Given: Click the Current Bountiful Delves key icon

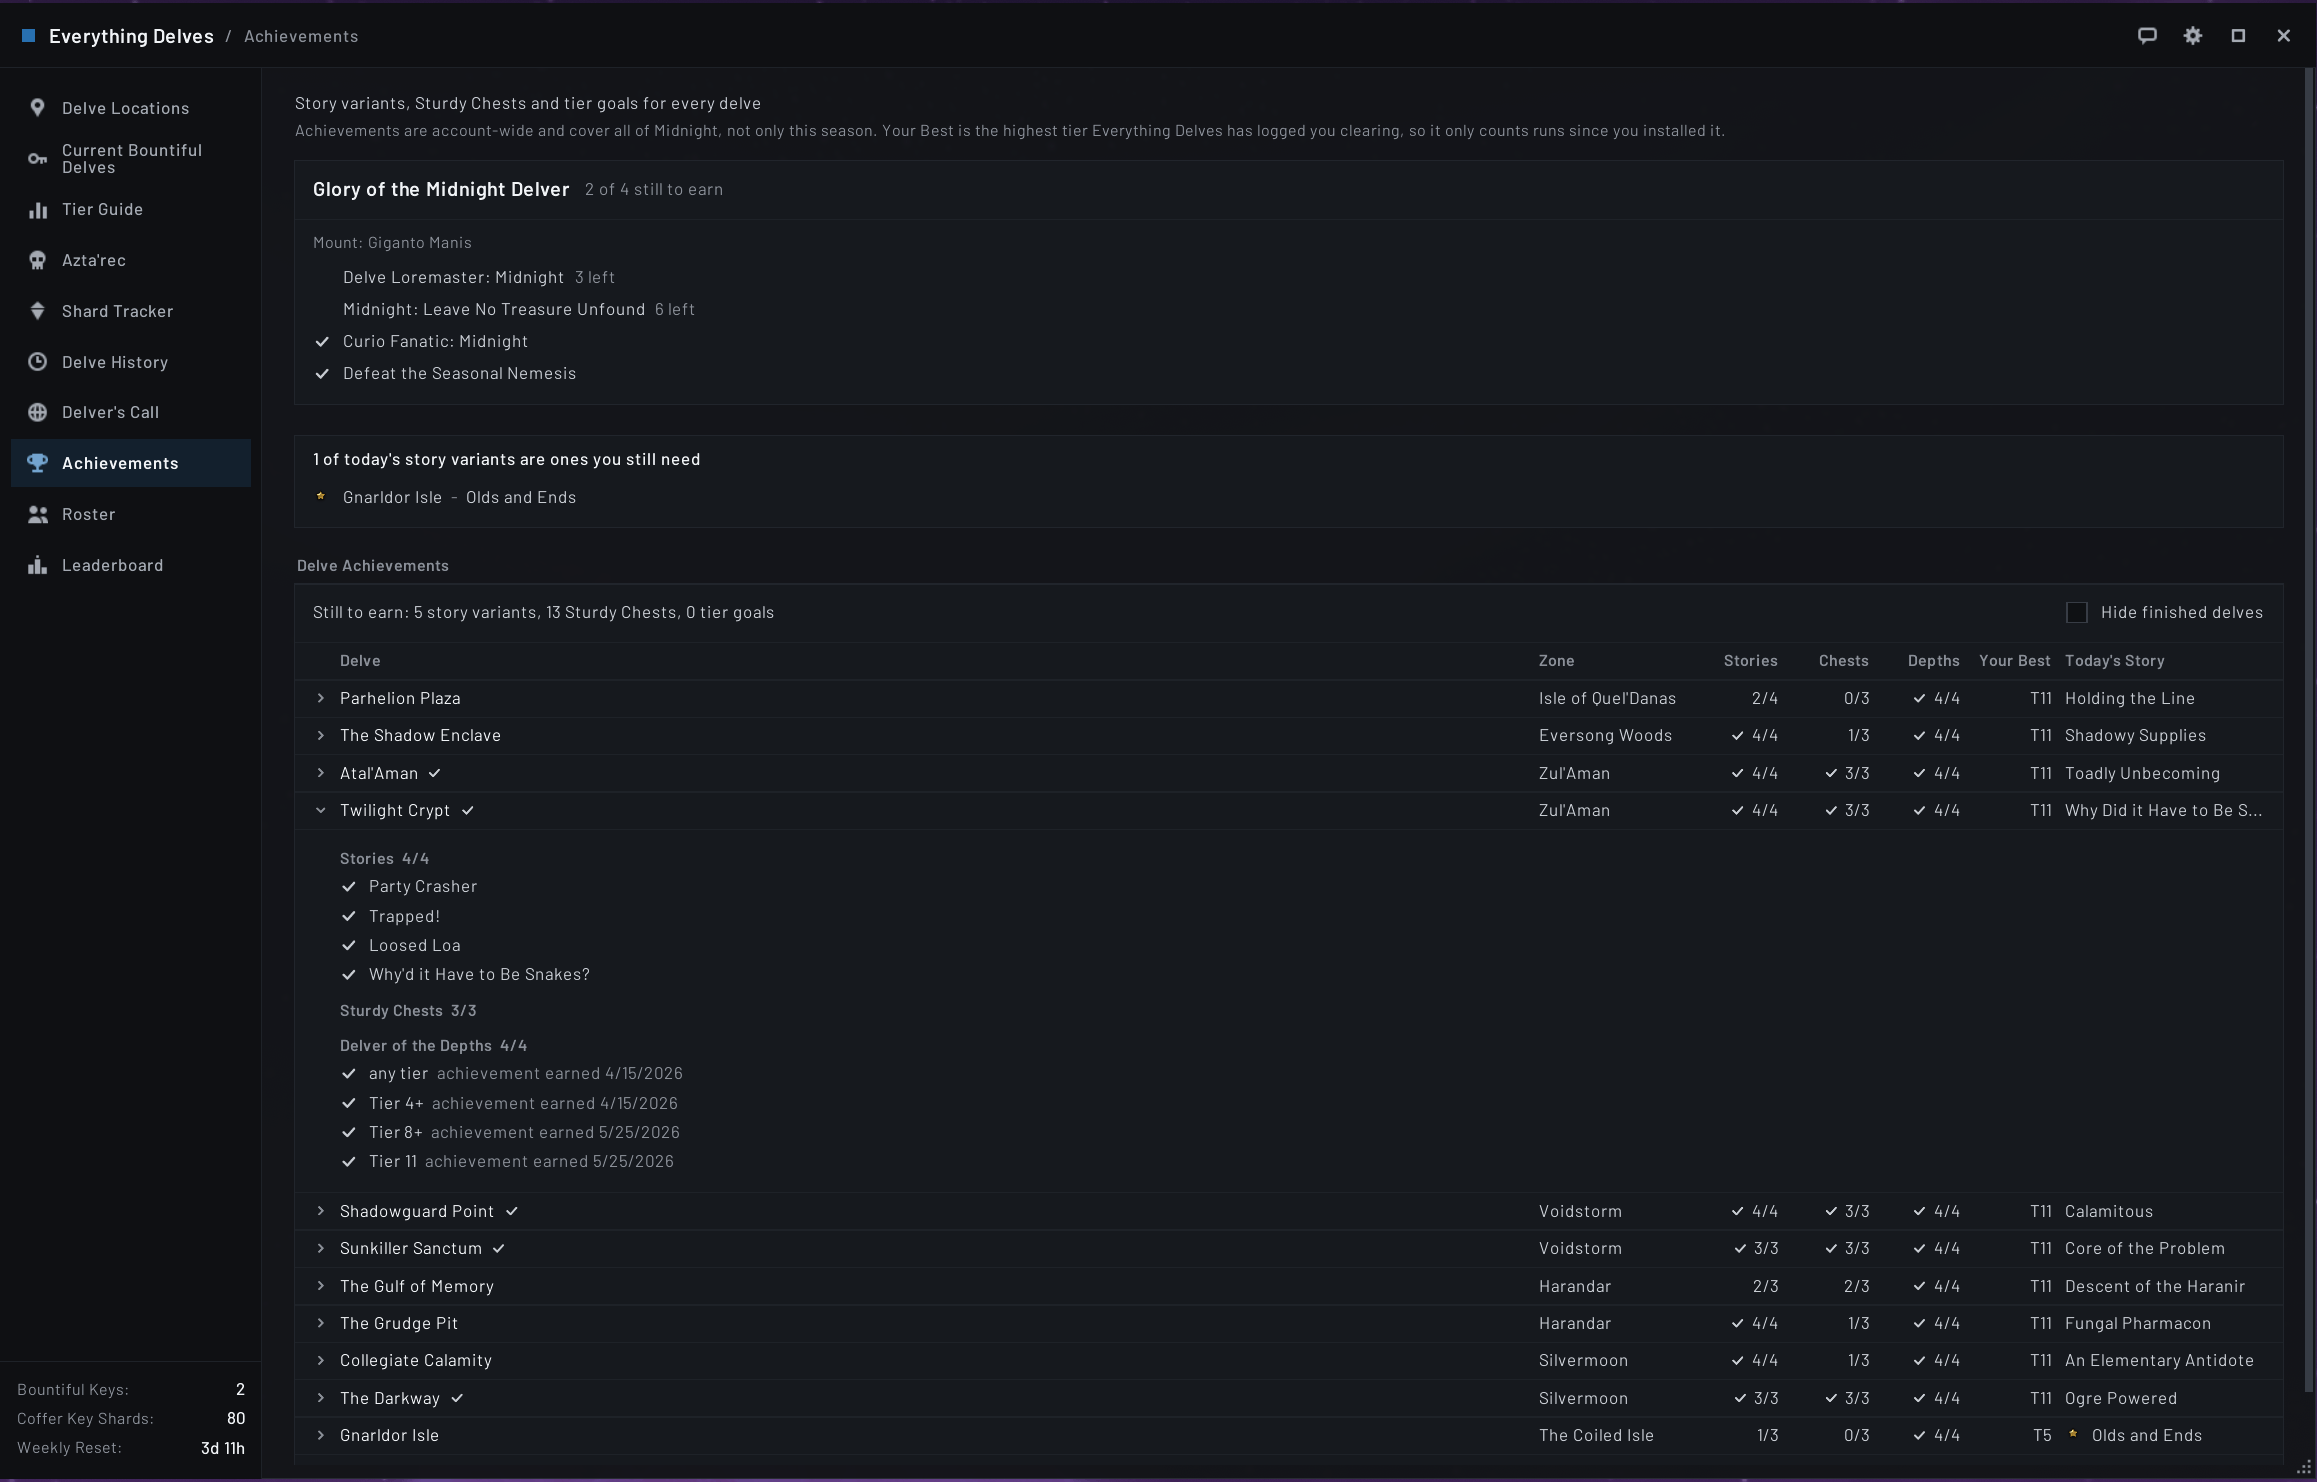Looking at the screenshot, I should point(37,159).
